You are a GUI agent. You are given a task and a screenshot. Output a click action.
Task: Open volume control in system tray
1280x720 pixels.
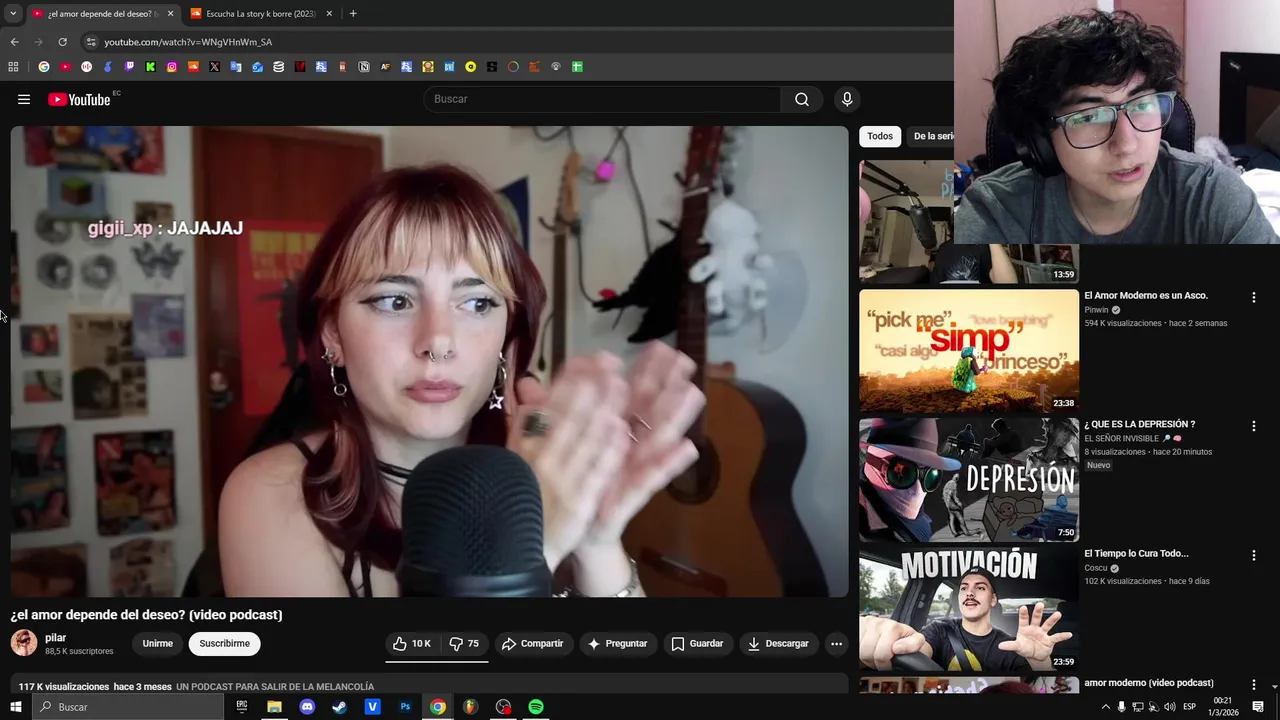[1169, 707]
